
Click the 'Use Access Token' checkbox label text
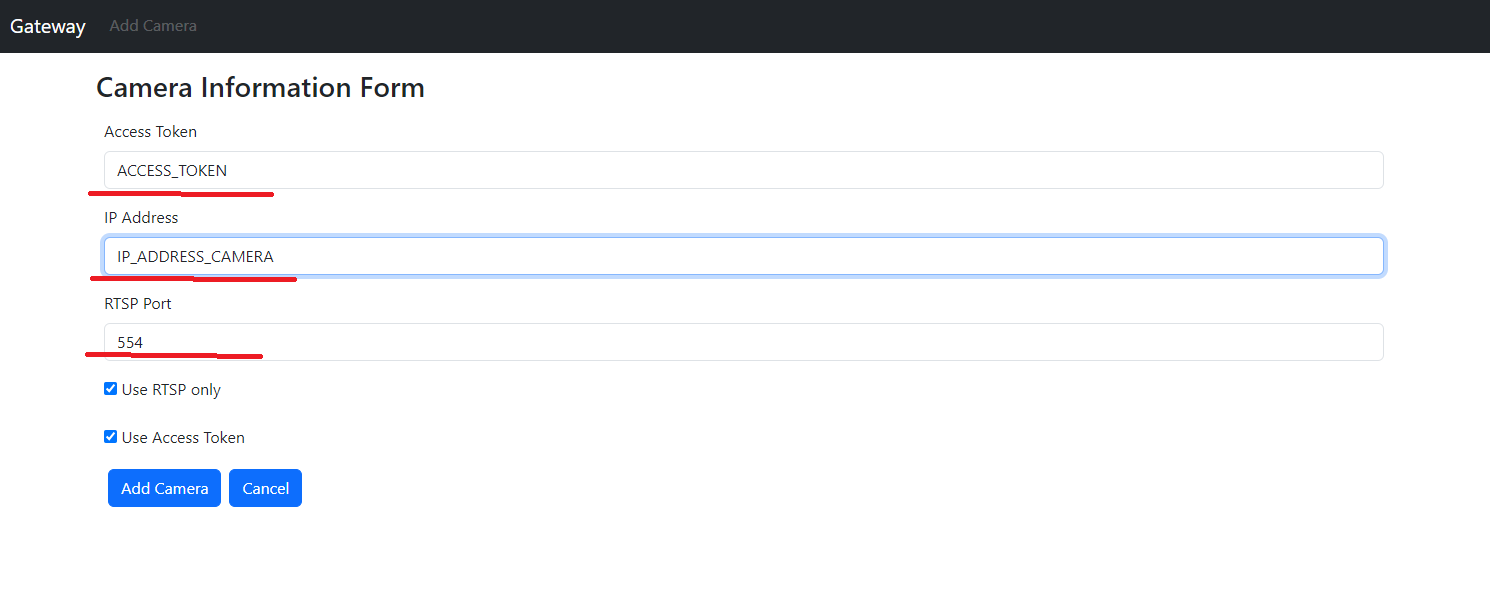(183, 438)
